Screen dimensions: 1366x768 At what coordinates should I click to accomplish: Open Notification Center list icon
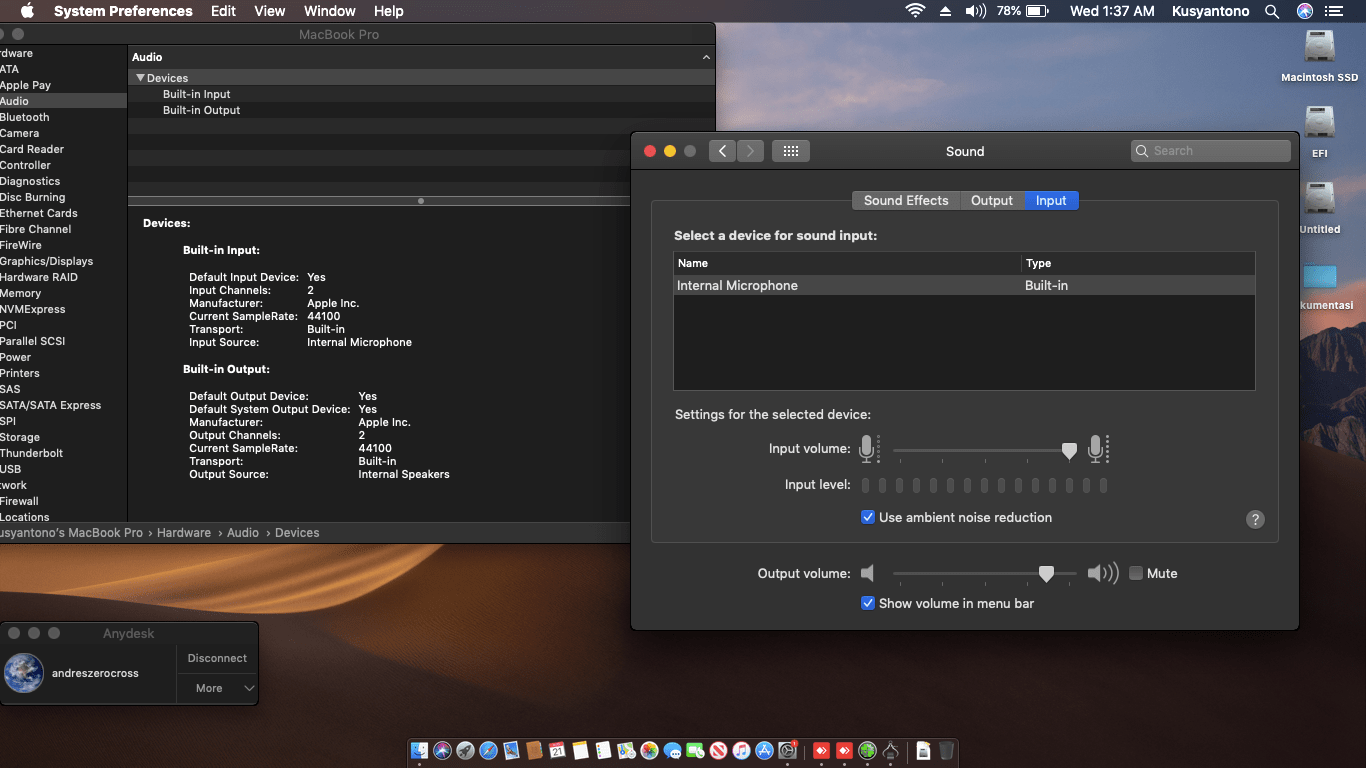[x=1334, y=11]
